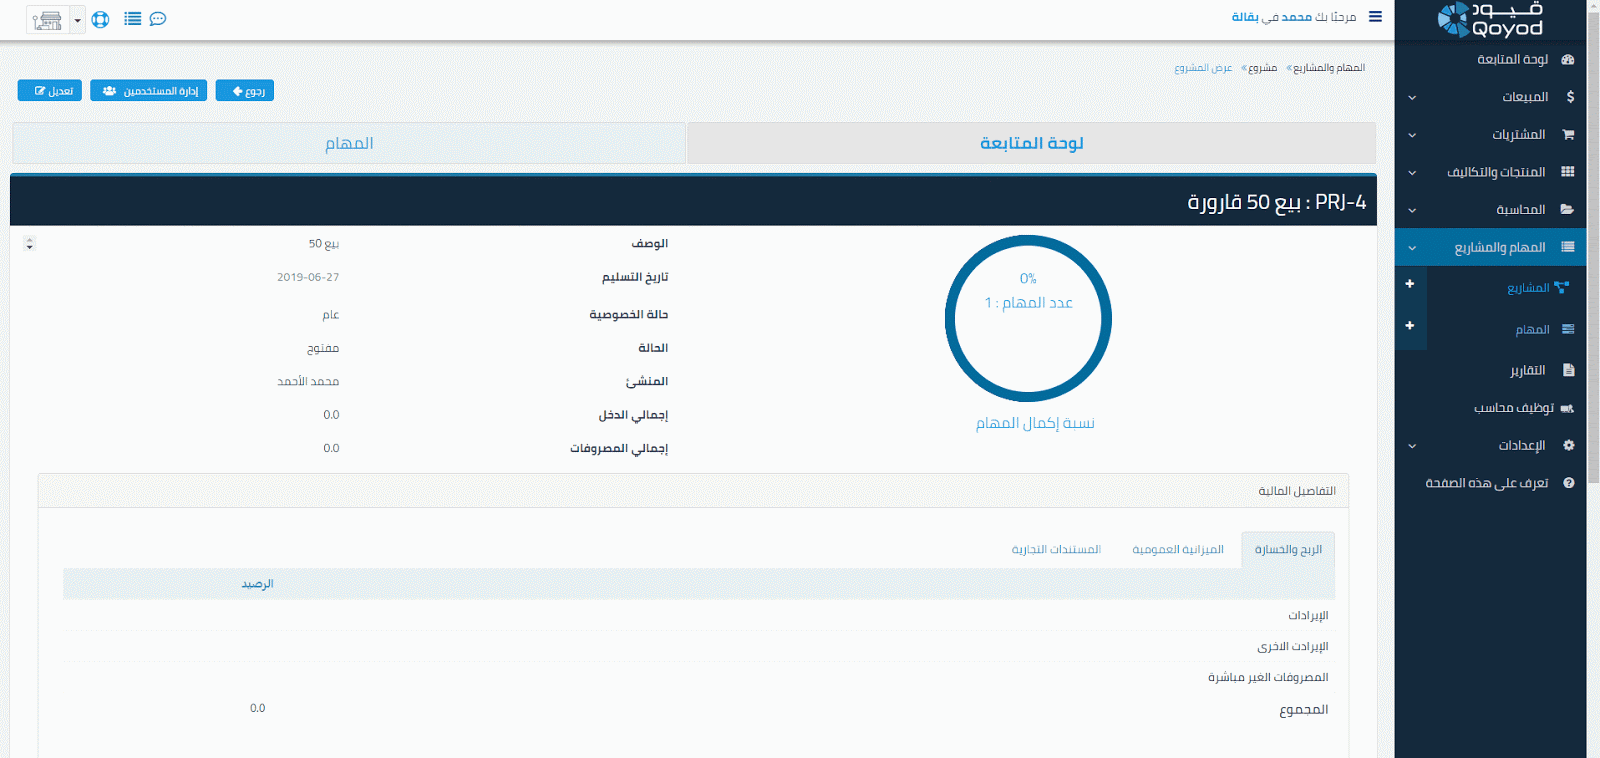
Task: Open لوحة المتابعة from the sidebar
Action: pos(1512,60)
